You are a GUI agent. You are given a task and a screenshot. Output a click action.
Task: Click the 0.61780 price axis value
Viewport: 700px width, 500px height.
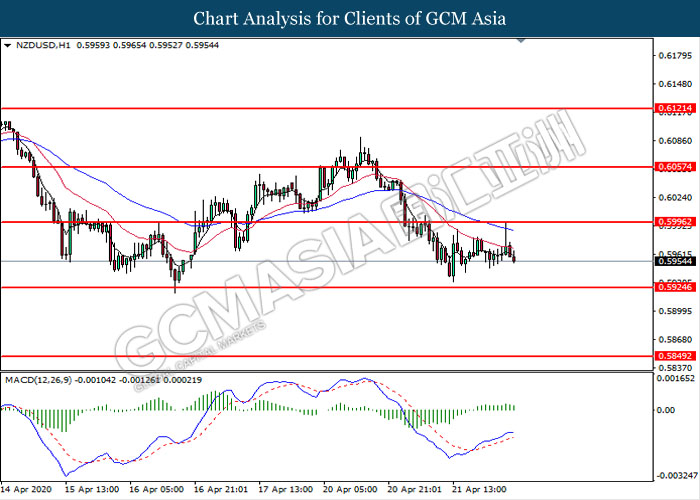point(670,55)
